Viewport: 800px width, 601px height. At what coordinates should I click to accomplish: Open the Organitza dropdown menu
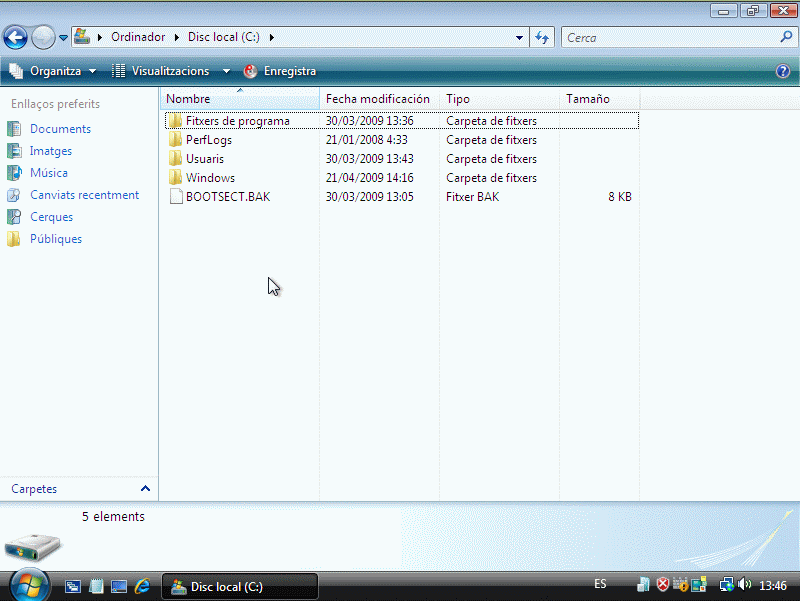(53, 71)
